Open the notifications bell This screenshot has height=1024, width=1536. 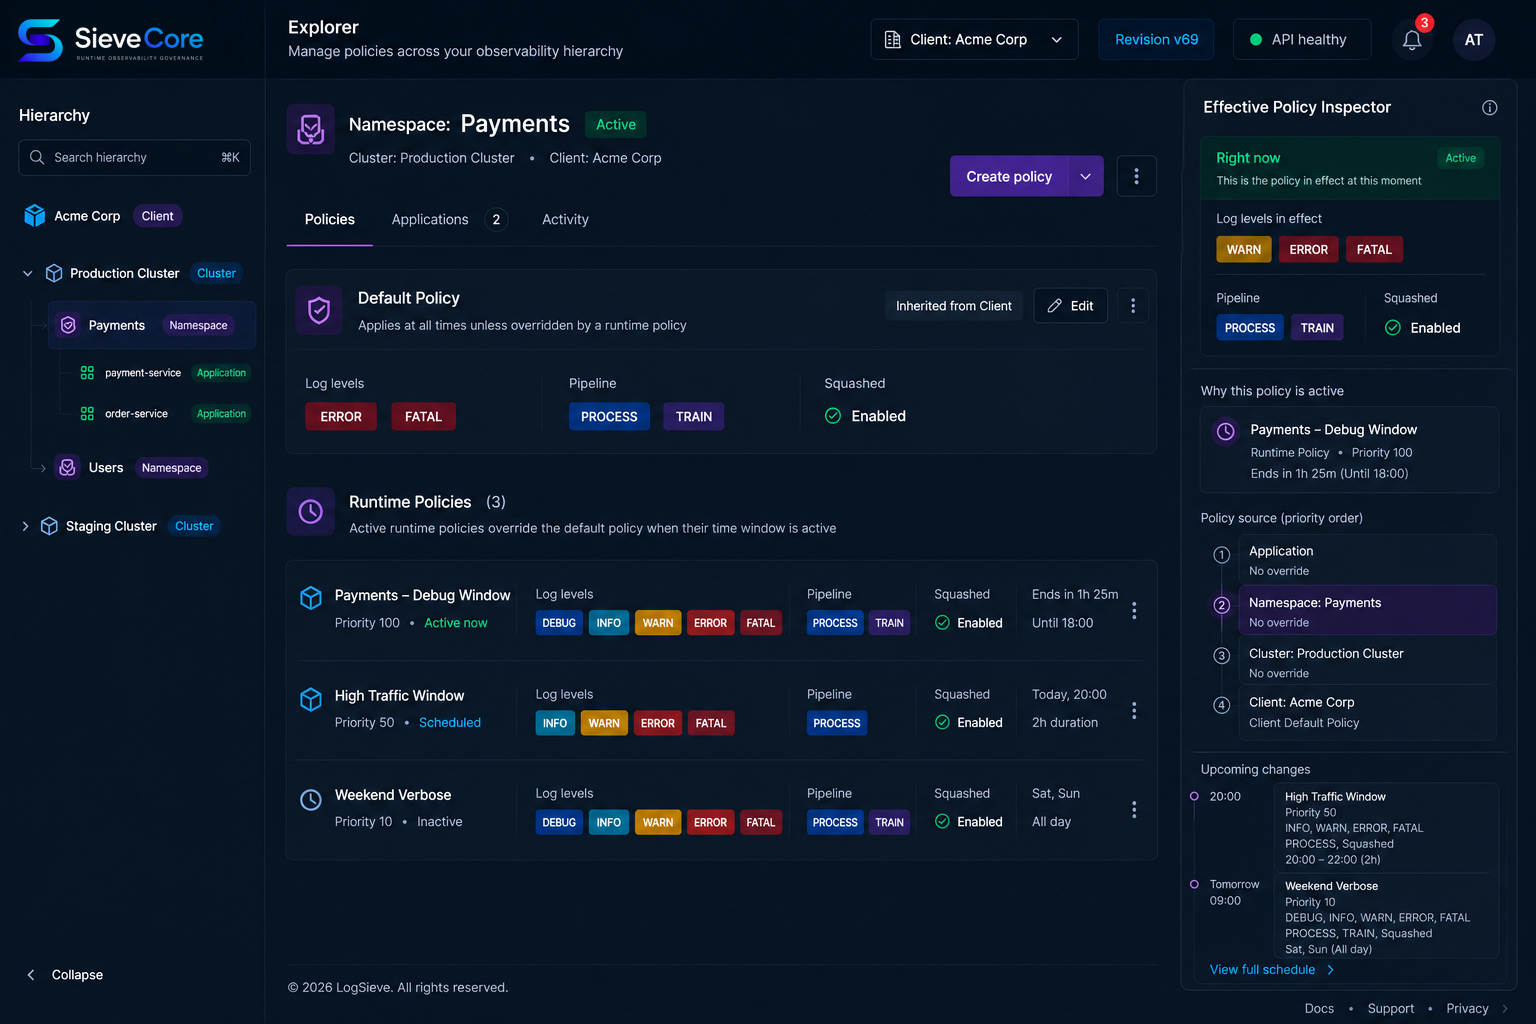tap(1412, 40)
